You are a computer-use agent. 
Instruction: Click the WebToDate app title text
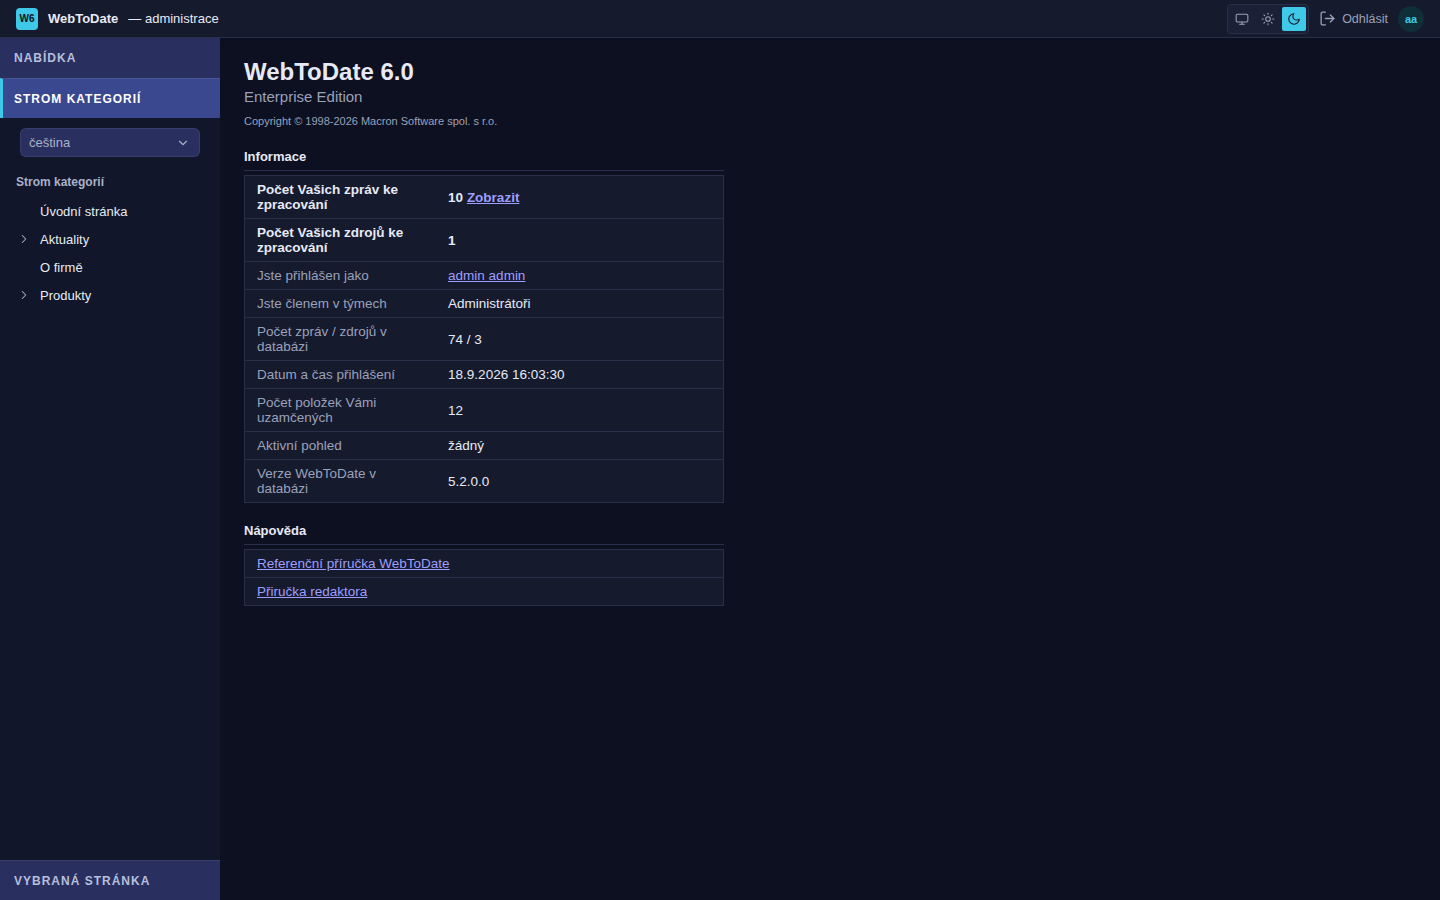[83, 19]
